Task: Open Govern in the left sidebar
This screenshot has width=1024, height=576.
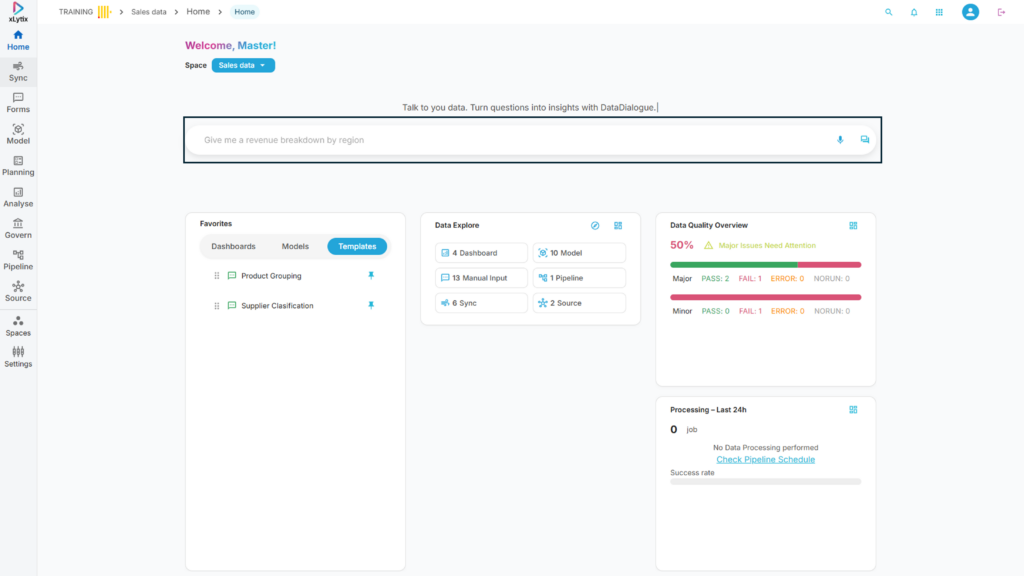Action: tap(18, 228)
